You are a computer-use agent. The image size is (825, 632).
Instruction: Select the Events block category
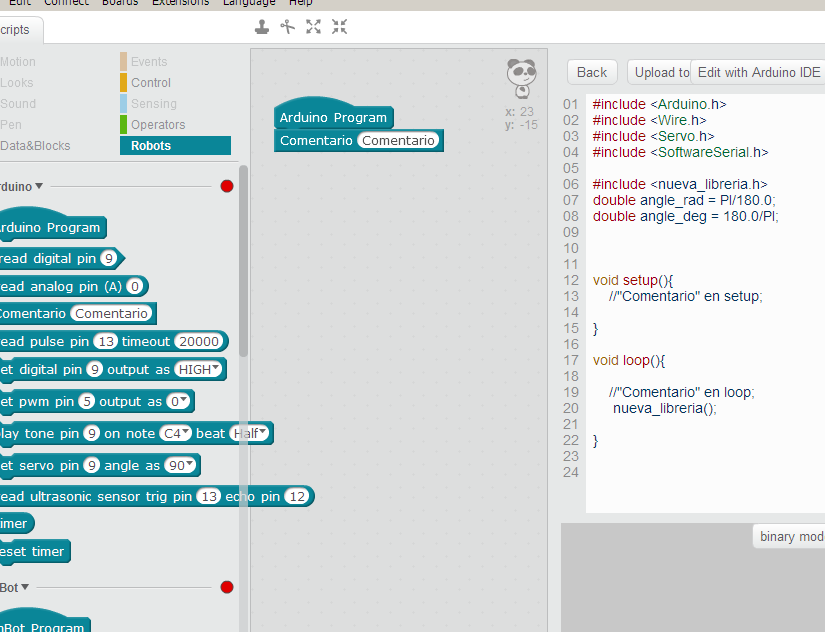click(149, 62)
